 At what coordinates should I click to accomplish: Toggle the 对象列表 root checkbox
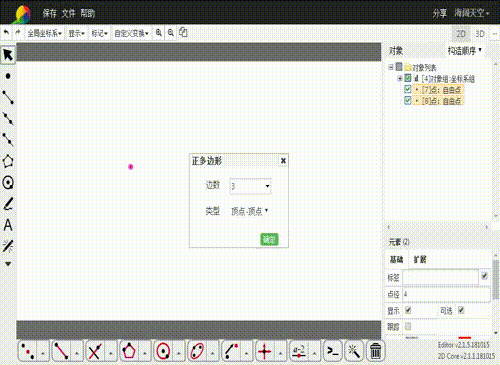(x=399, y=67)
